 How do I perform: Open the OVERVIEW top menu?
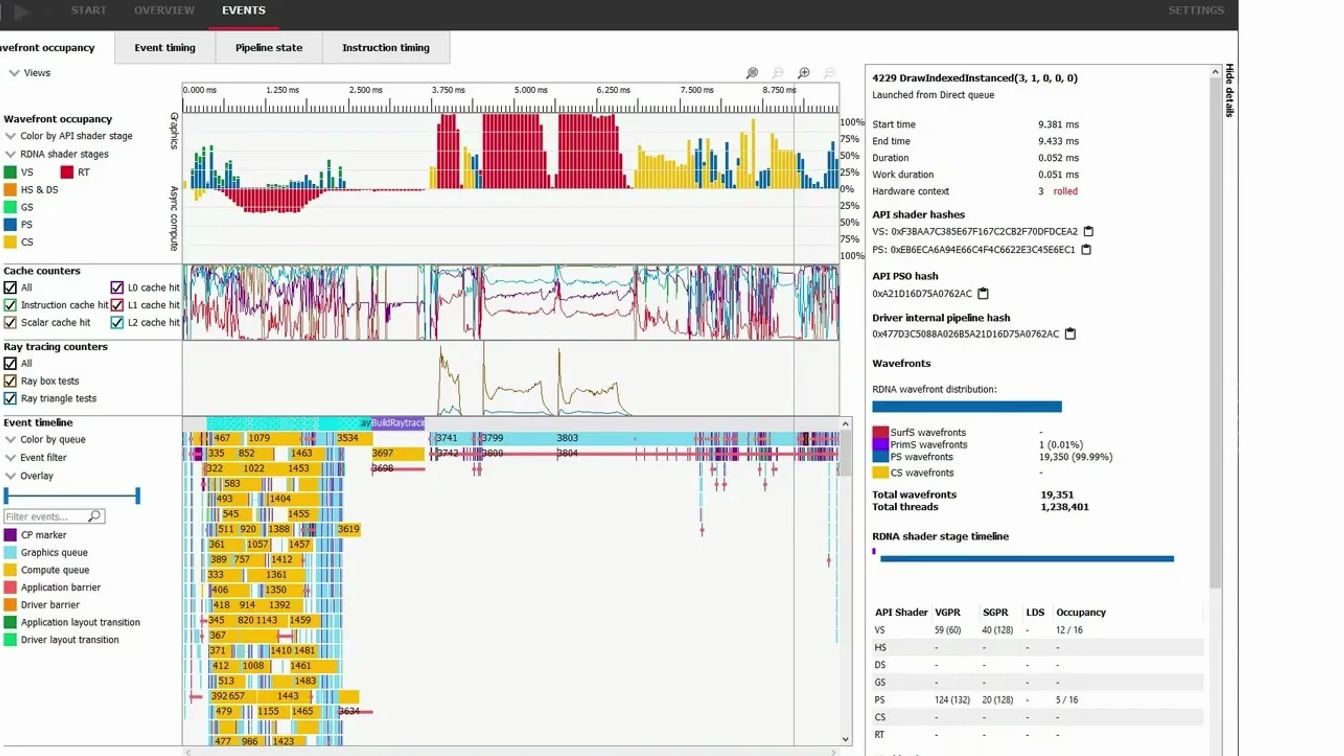(164, 11)
